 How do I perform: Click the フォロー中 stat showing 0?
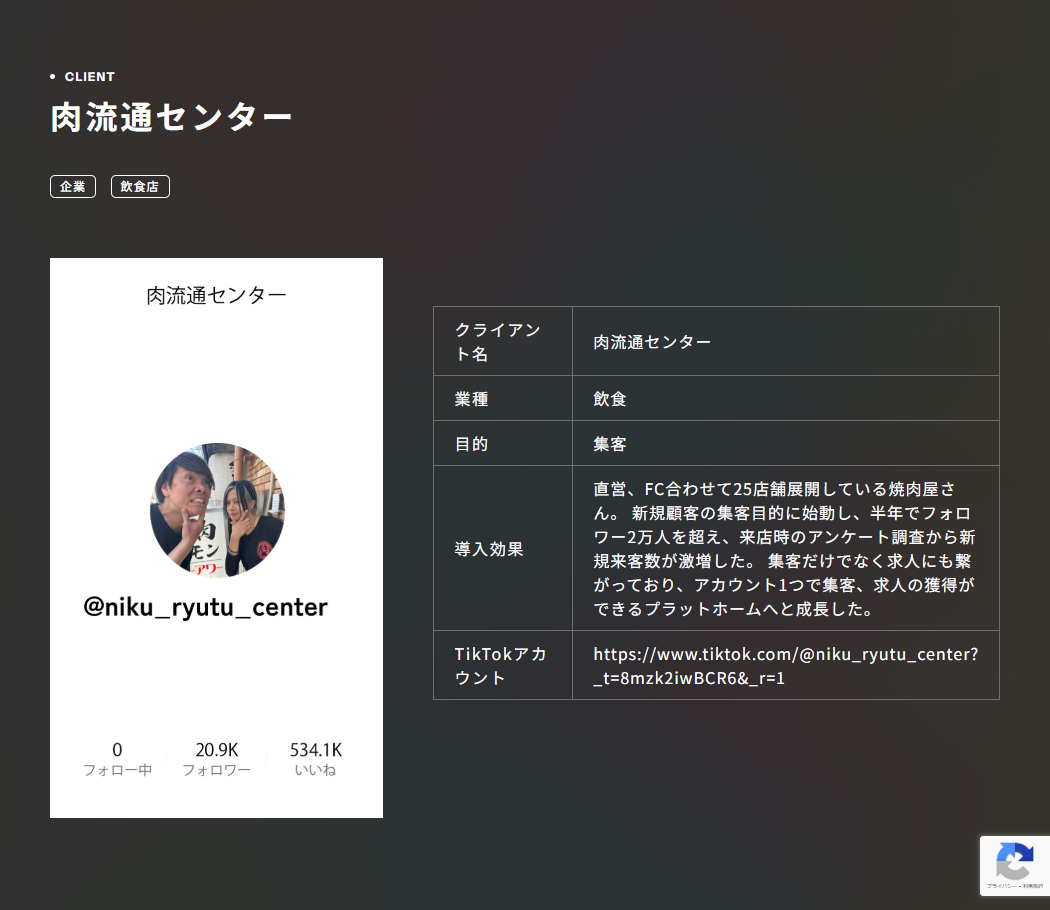[118, 747]
